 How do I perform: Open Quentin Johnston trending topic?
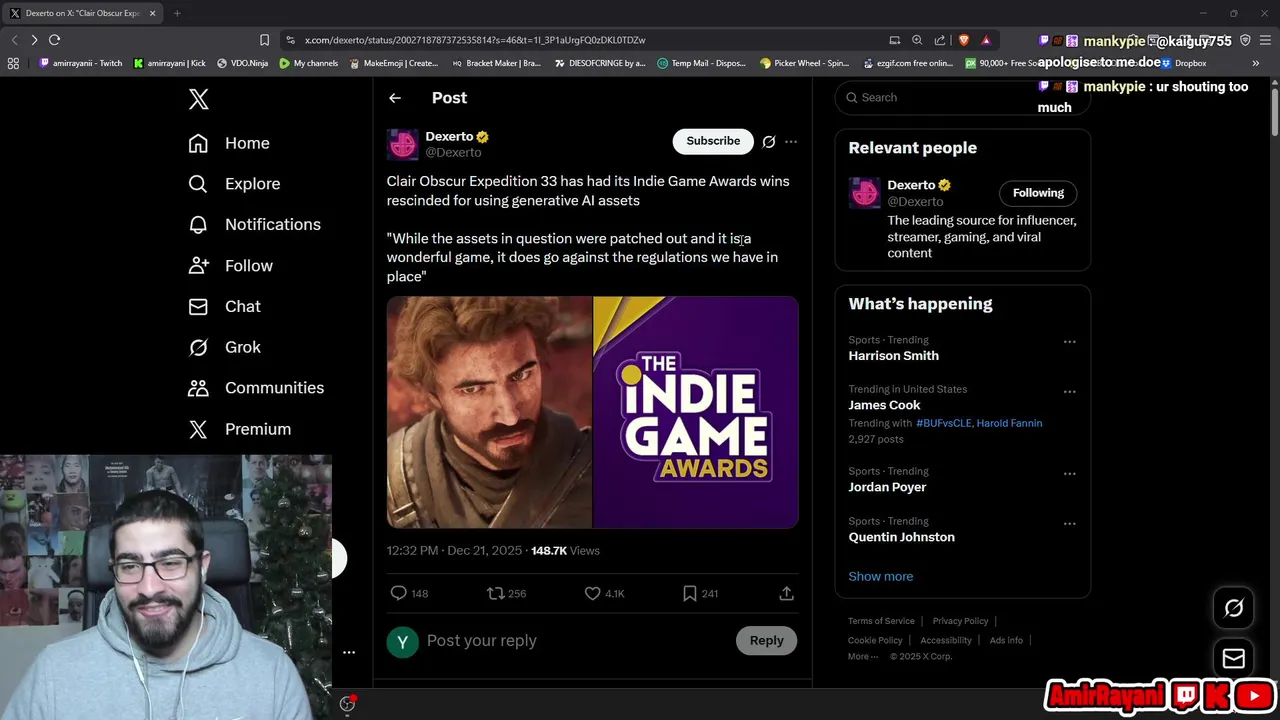(x=901, y=537)
